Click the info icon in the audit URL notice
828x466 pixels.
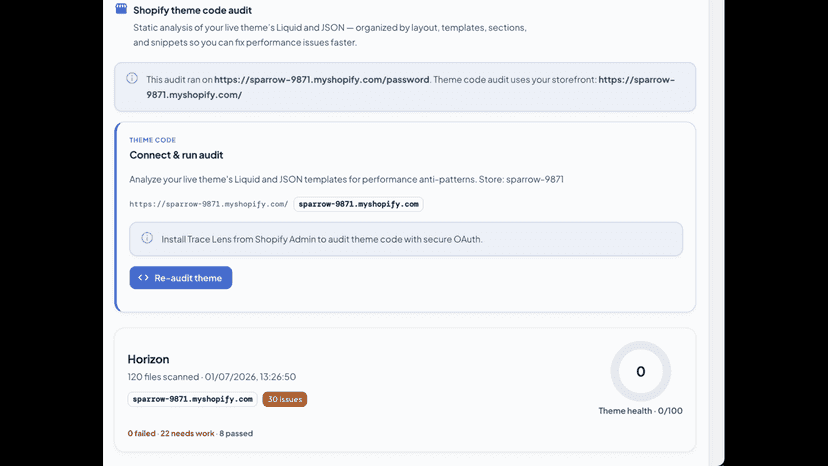point(132,78)
